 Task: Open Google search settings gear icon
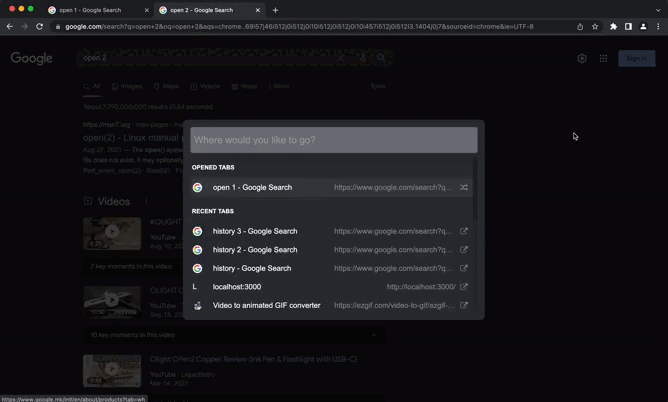[x=582, y=58]
